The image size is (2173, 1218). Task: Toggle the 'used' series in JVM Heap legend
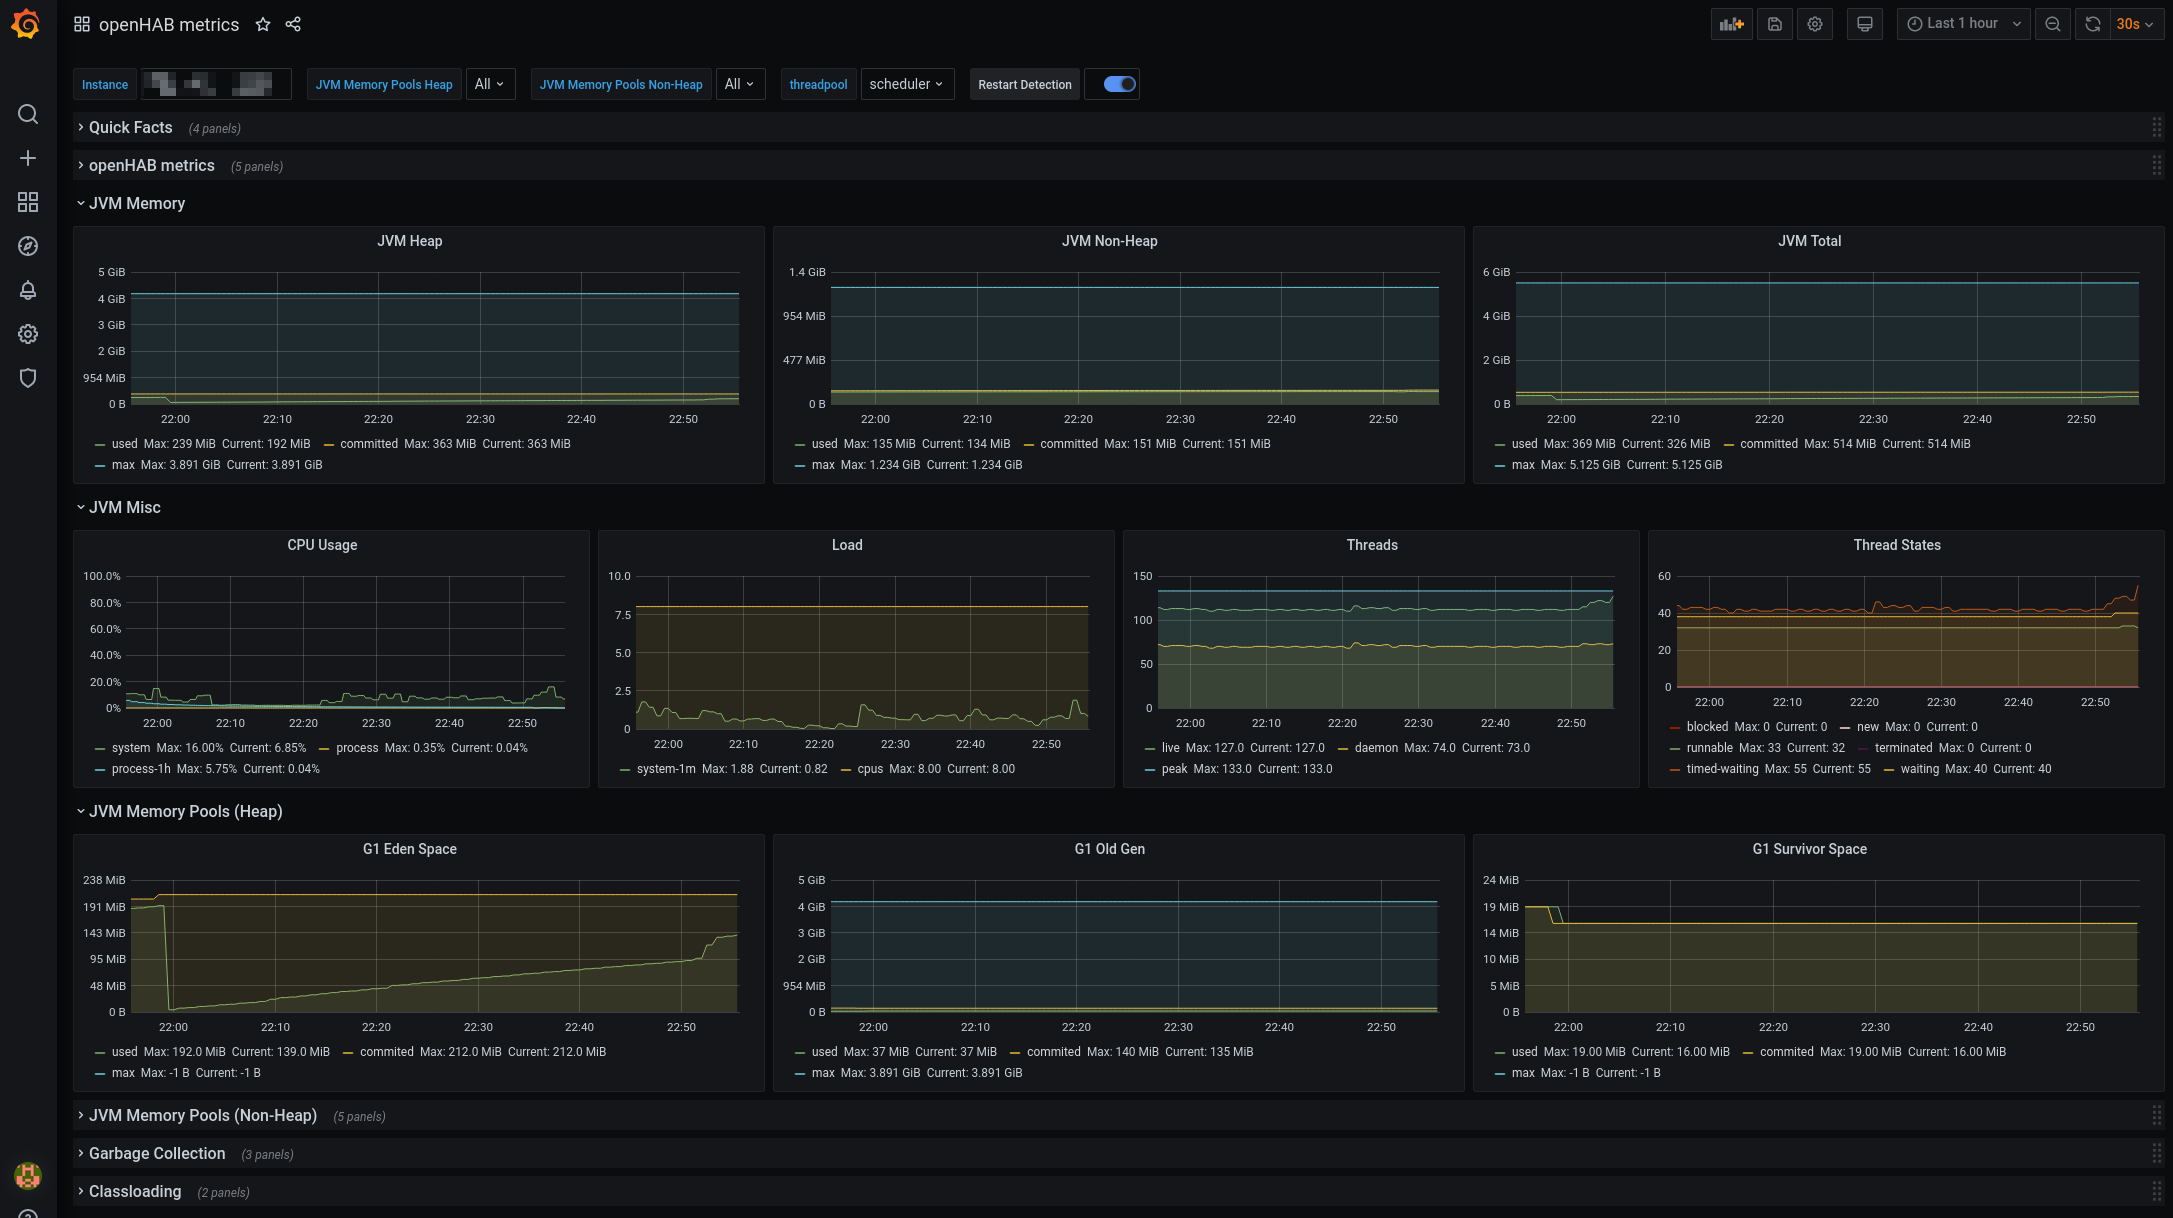pos(124,443)
